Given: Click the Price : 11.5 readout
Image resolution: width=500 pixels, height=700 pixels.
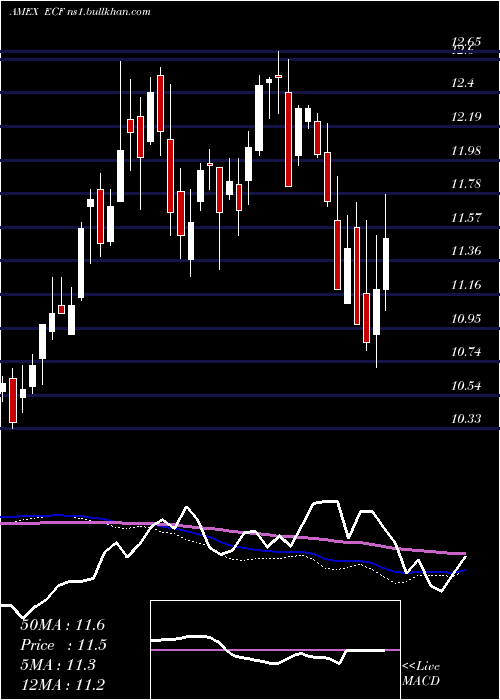Looking at the screenshot, I should [62, 645].
